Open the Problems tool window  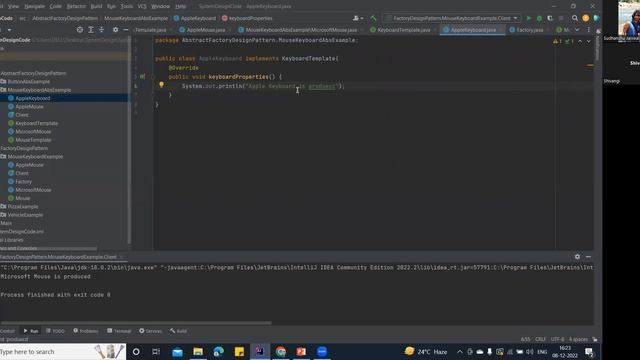pos(86,331)
